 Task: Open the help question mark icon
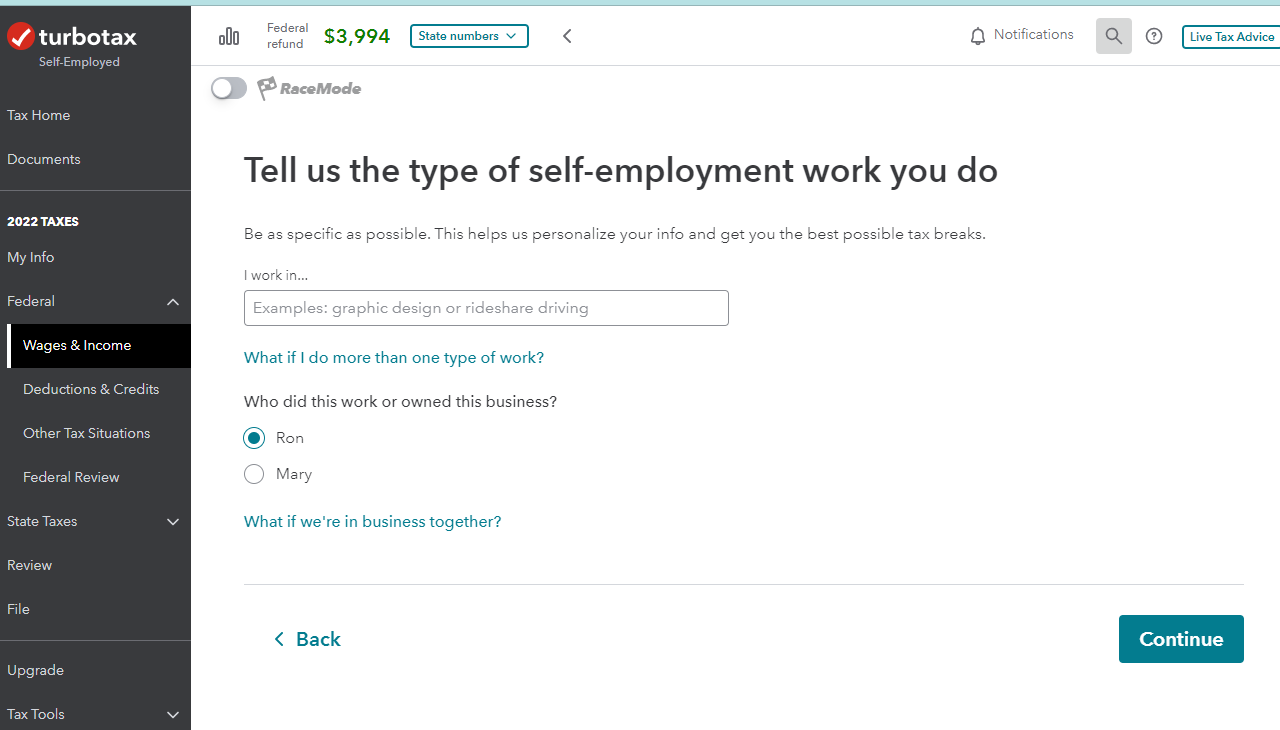pos(1154,36)
